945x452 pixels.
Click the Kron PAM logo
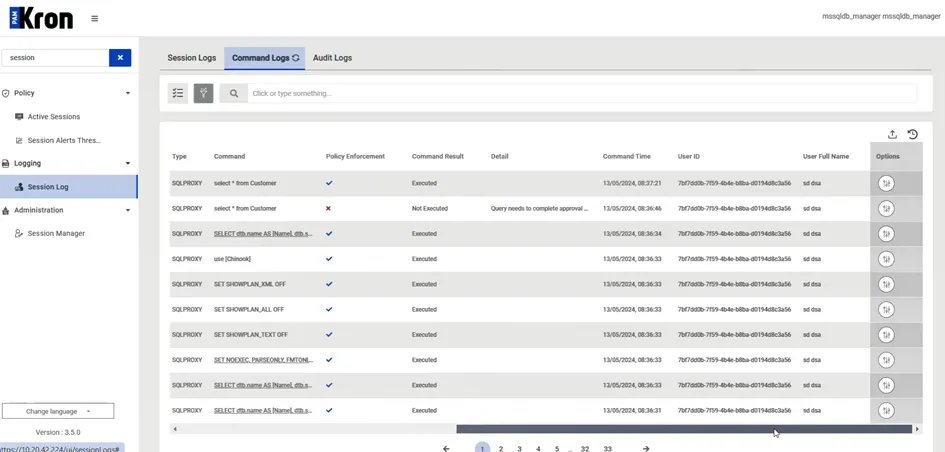point(42,19)
